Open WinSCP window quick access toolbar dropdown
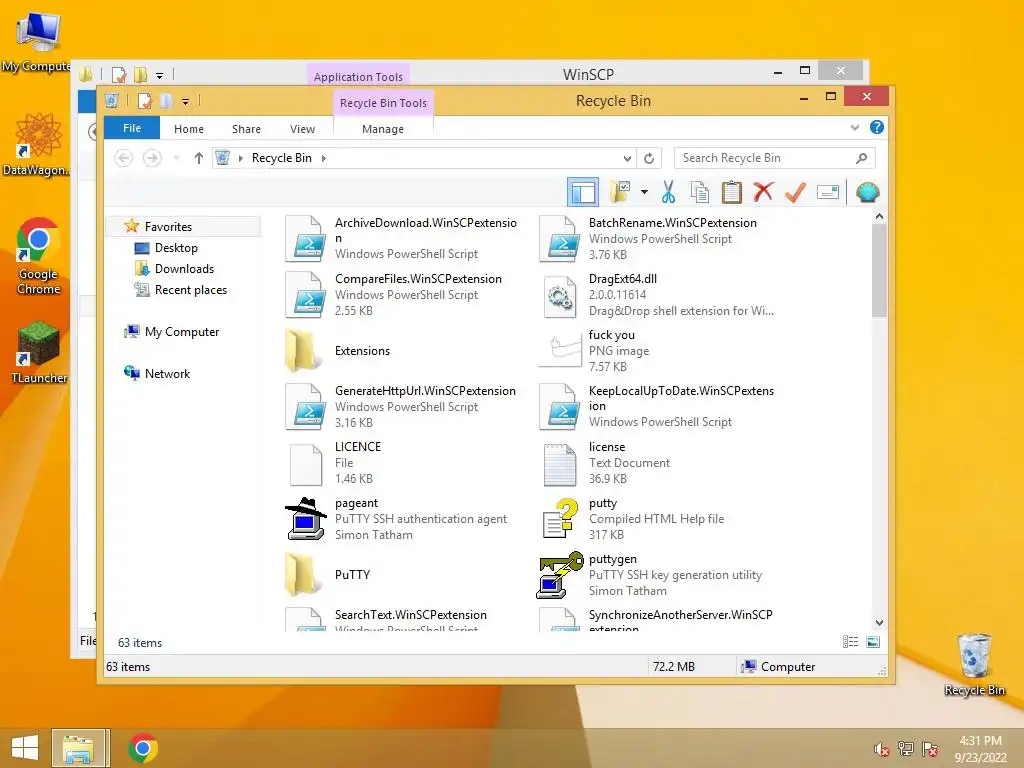Viewport: 1024px width, 768px height. 159,76
